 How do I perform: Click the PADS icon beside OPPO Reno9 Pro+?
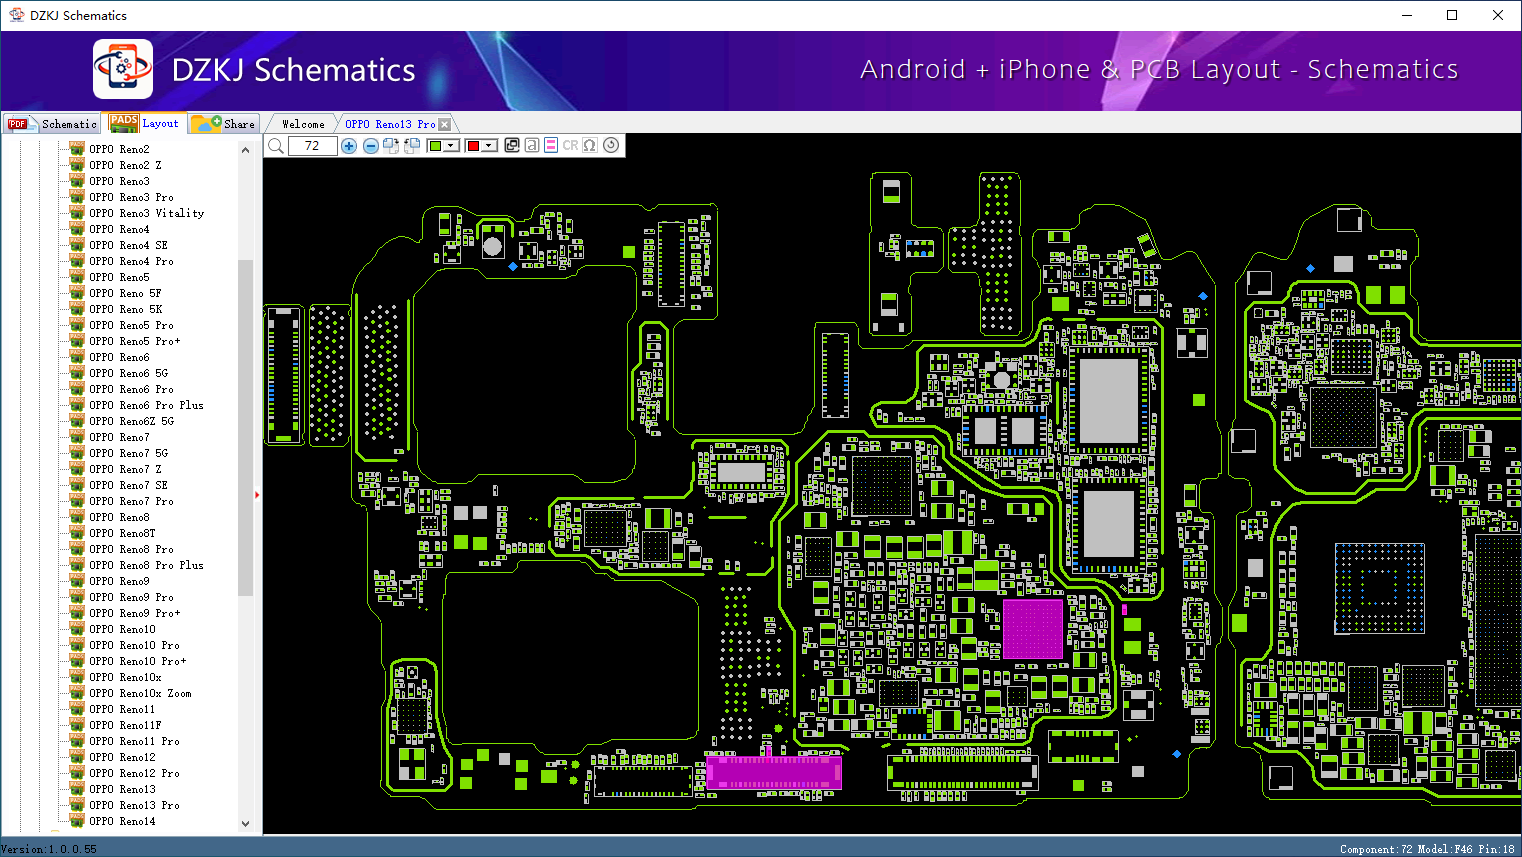point(77,613)
